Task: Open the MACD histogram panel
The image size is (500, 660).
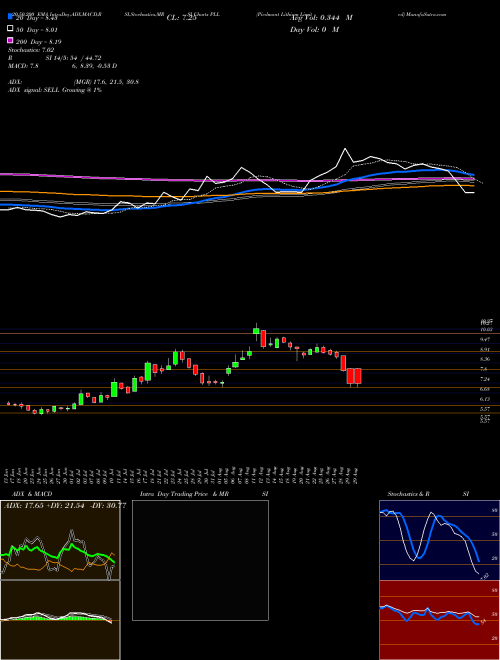Action: coord(60,620)
